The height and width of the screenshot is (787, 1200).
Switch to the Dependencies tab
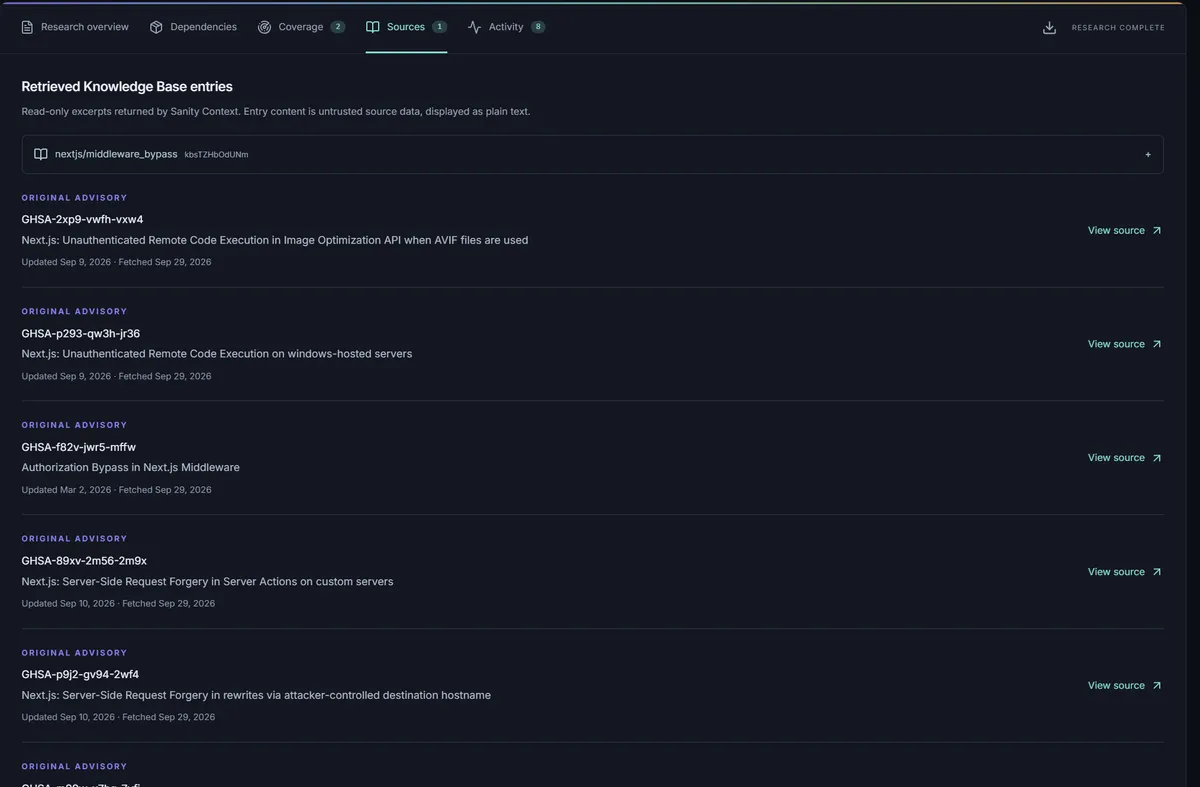click(193, 27)
